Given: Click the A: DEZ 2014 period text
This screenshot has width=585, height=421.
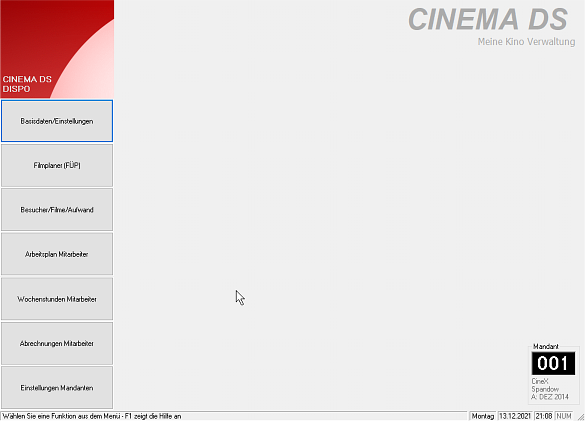Looking at the screenshot, I should [550, 397].
